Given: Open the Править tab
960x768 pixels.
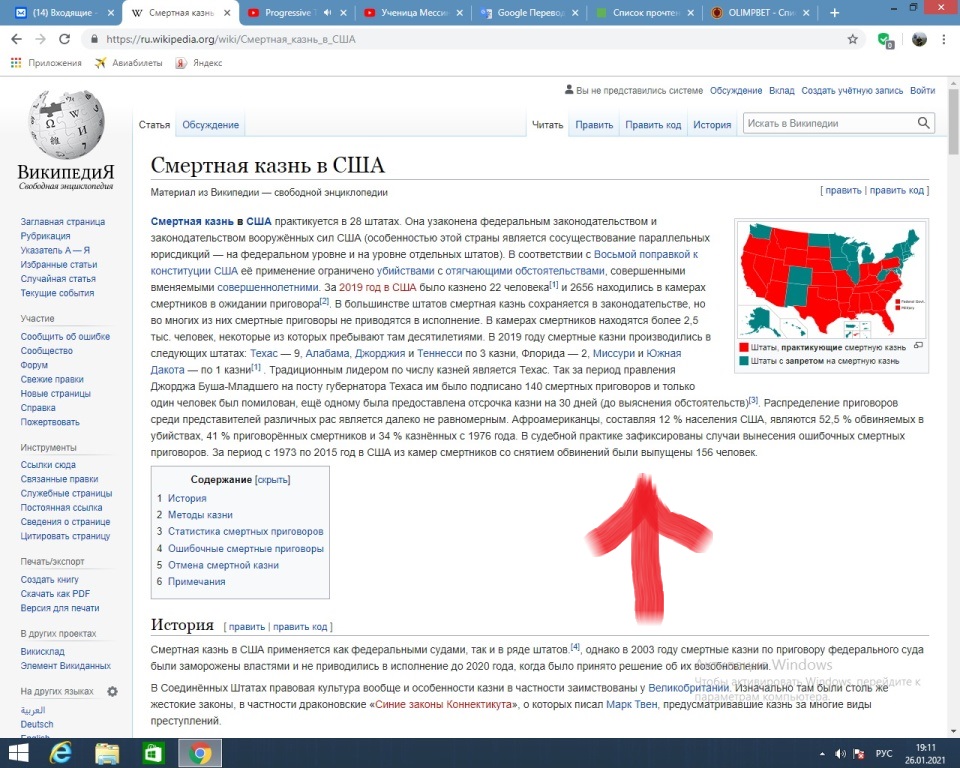Looking at the screenshot, I should (x=594, y=124).
